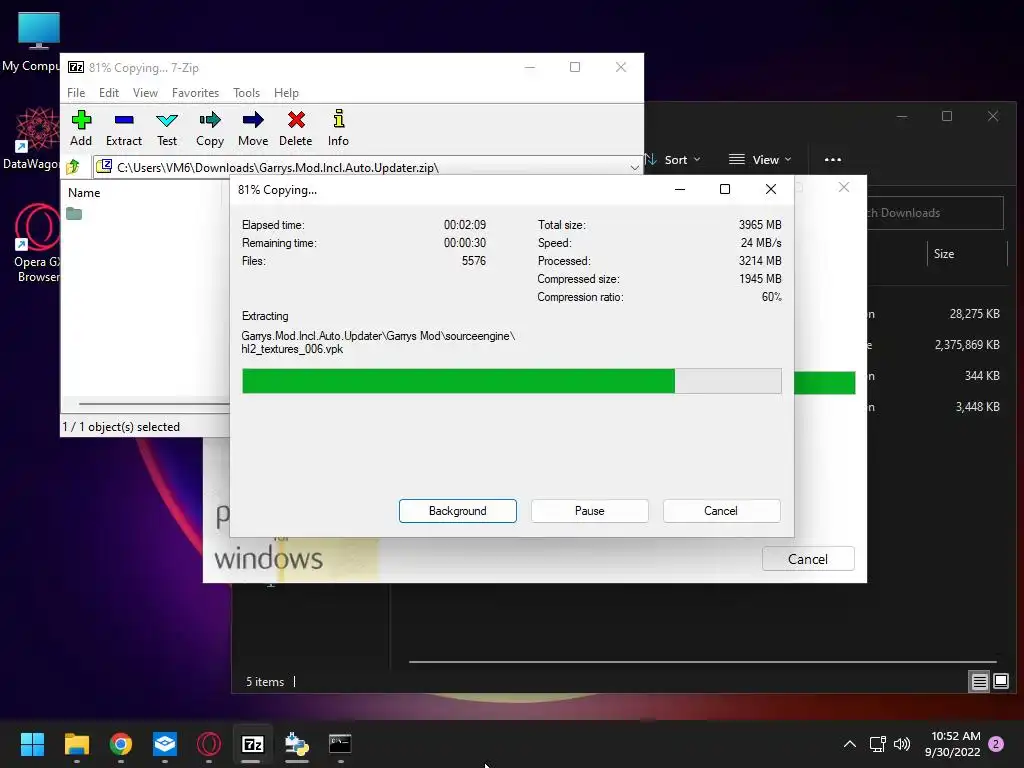Click Explorer horizontal scrollbar
This screenshot has height=768, width=1024.
point(702,662)
